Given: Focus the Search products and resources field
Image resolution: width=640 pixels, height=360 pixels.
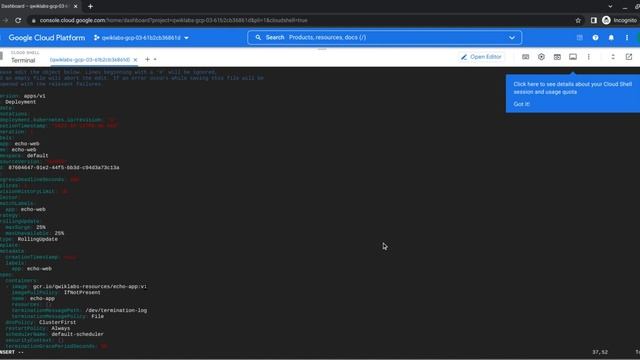Looking at the screenshot, I should [384, 38].
